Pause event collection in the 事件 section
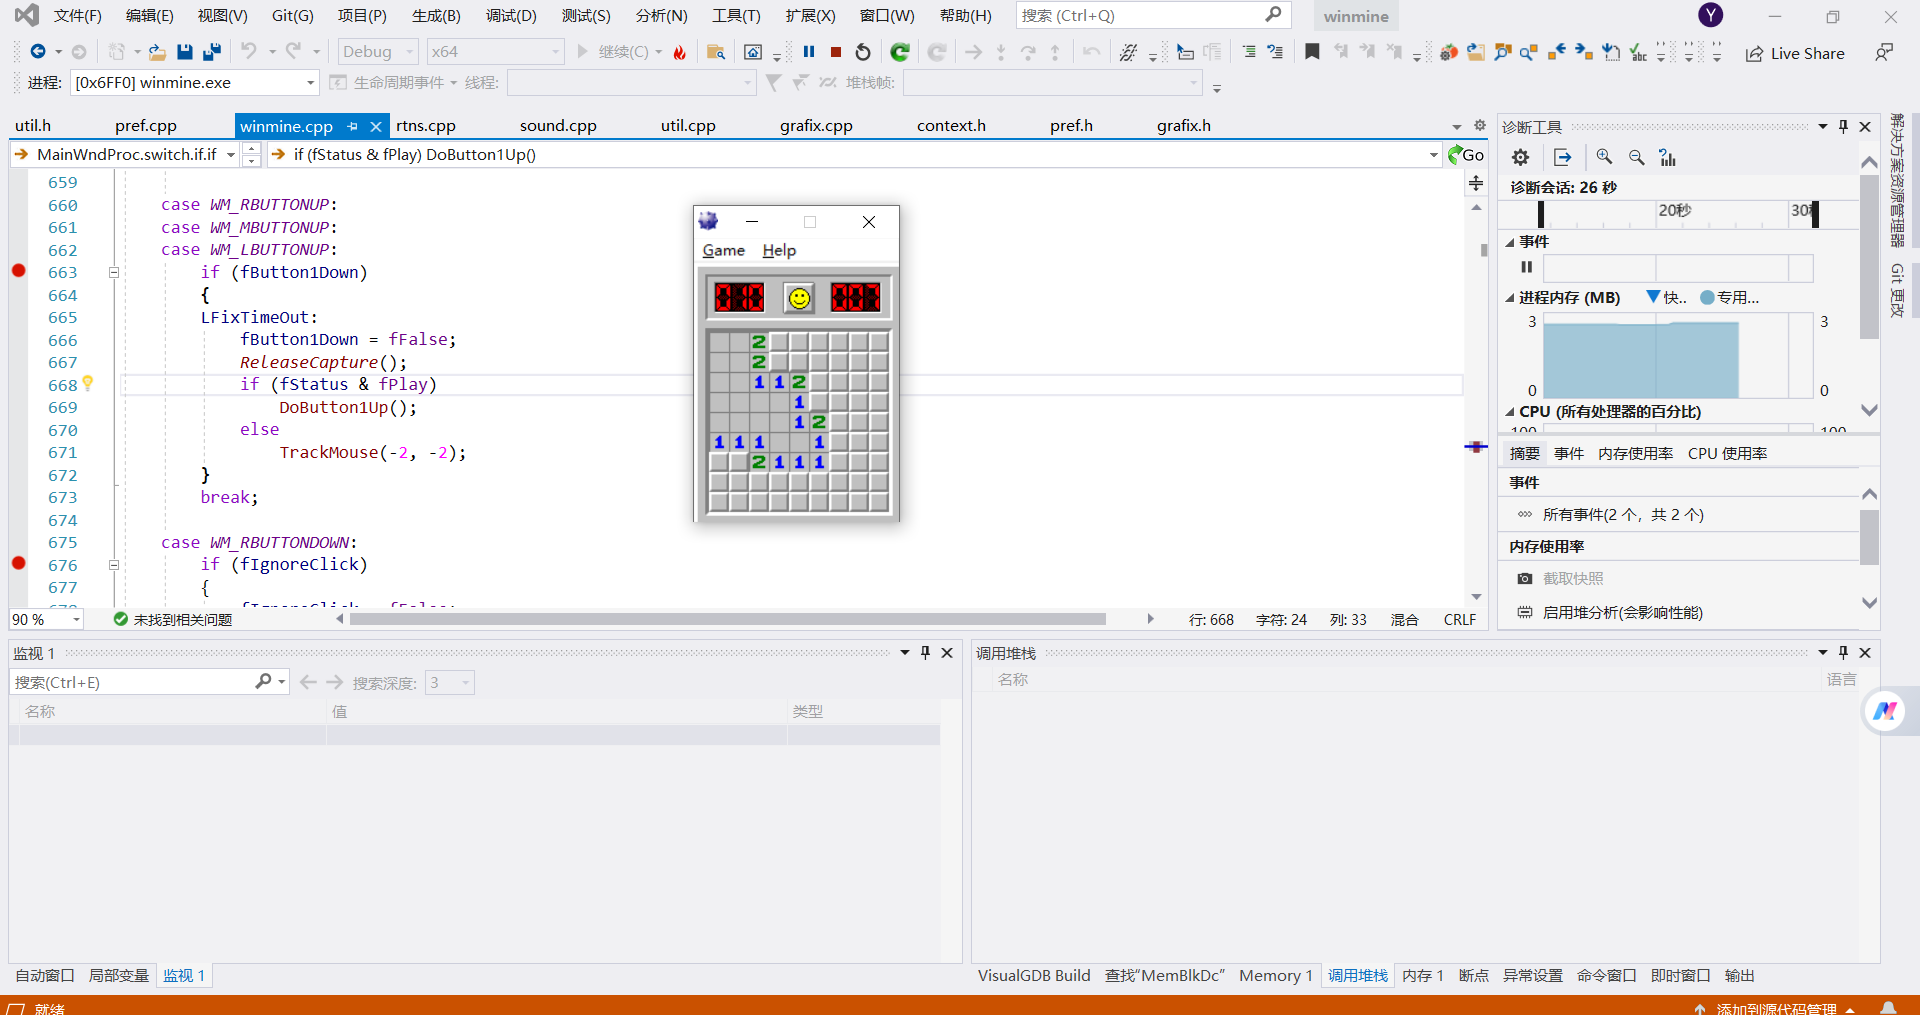The width and height of the screenshot is (1920, 1015). (1526, 267)
